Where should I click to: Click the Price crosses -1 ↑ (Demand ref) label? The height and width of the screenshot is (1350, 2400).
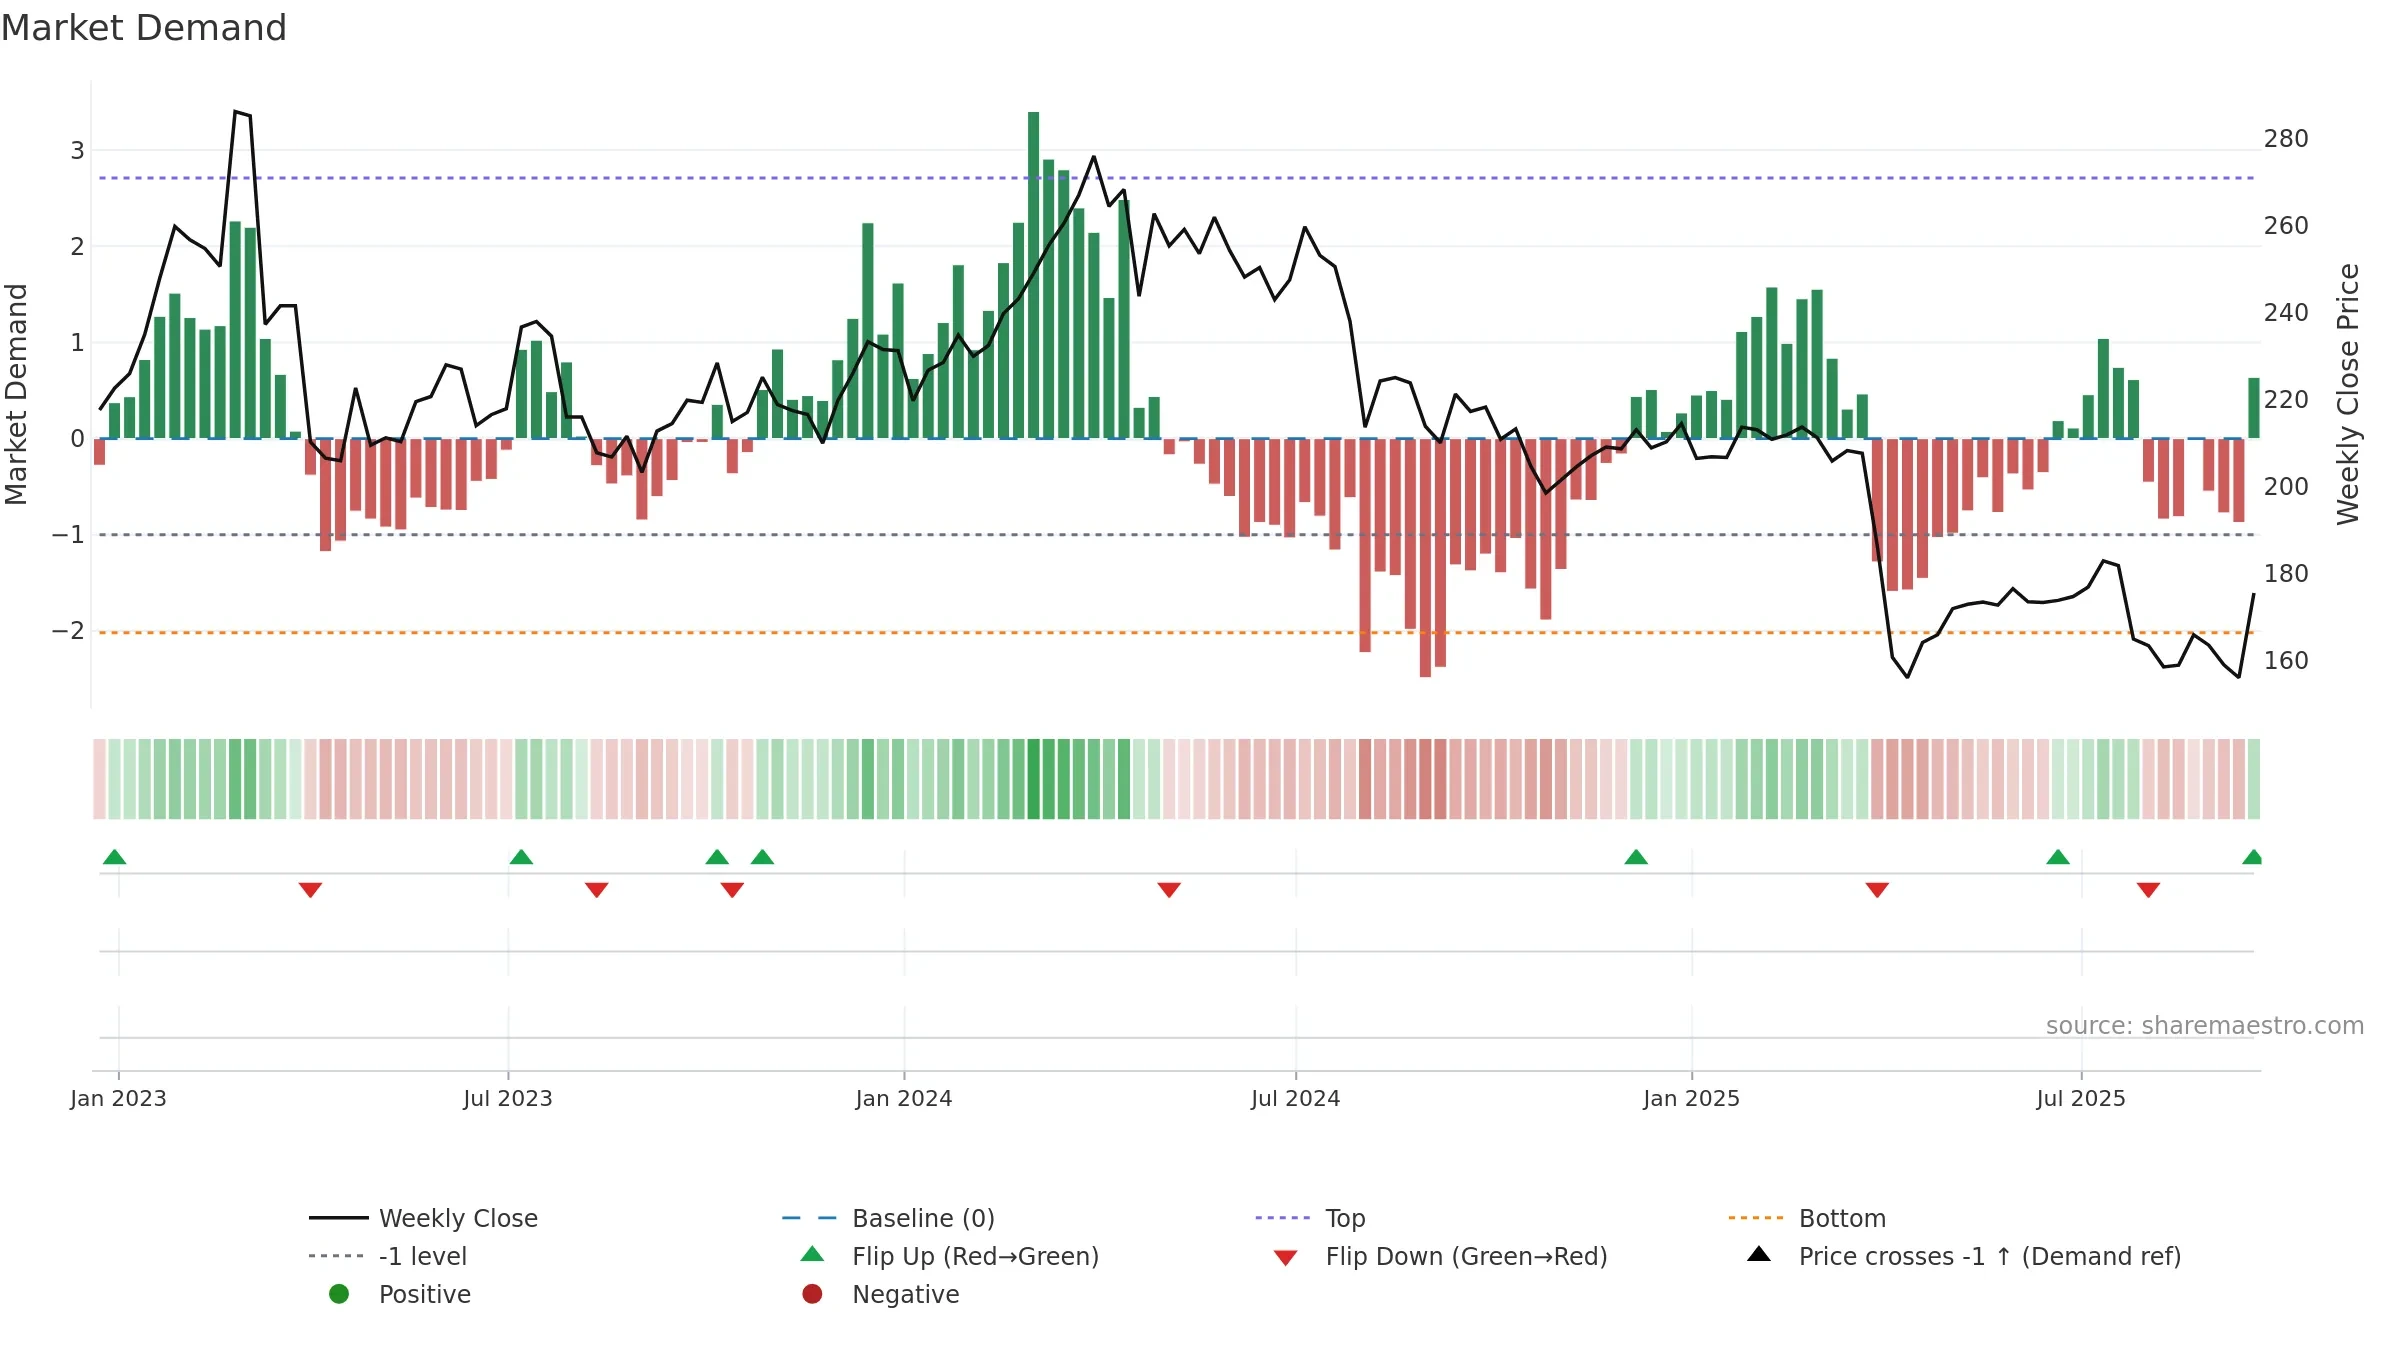pos(1990,1257)
